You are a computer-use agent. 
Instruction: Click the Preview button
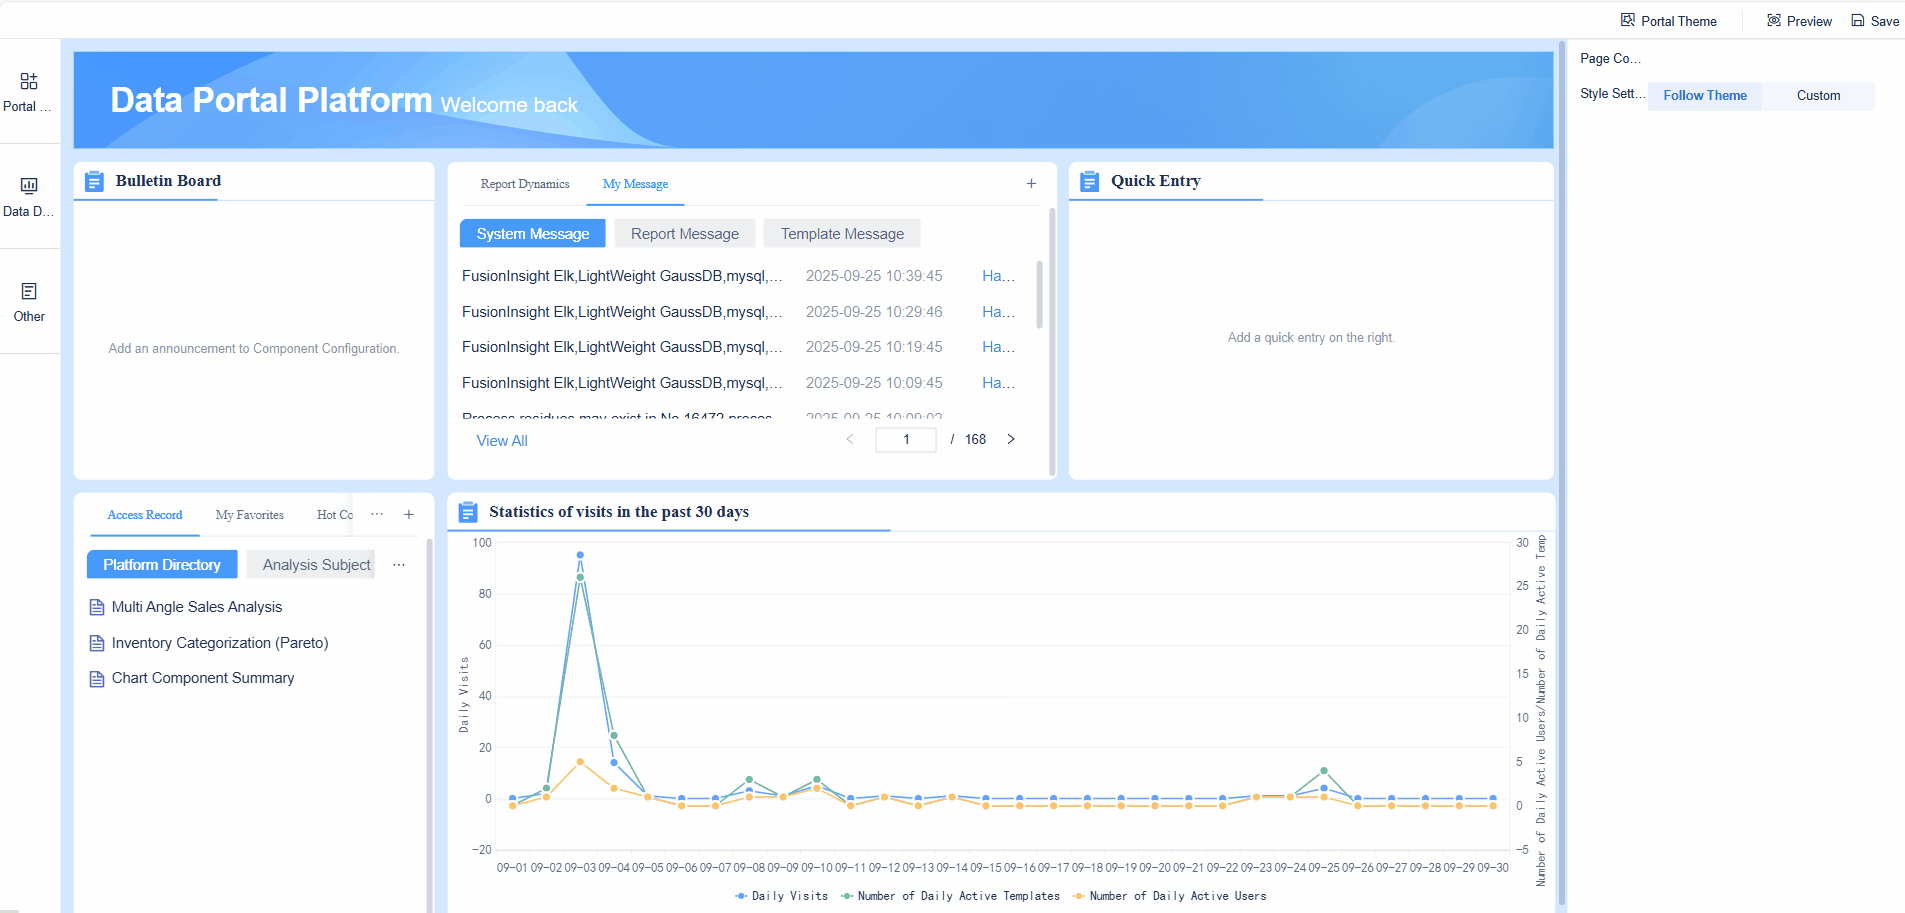1799,21
